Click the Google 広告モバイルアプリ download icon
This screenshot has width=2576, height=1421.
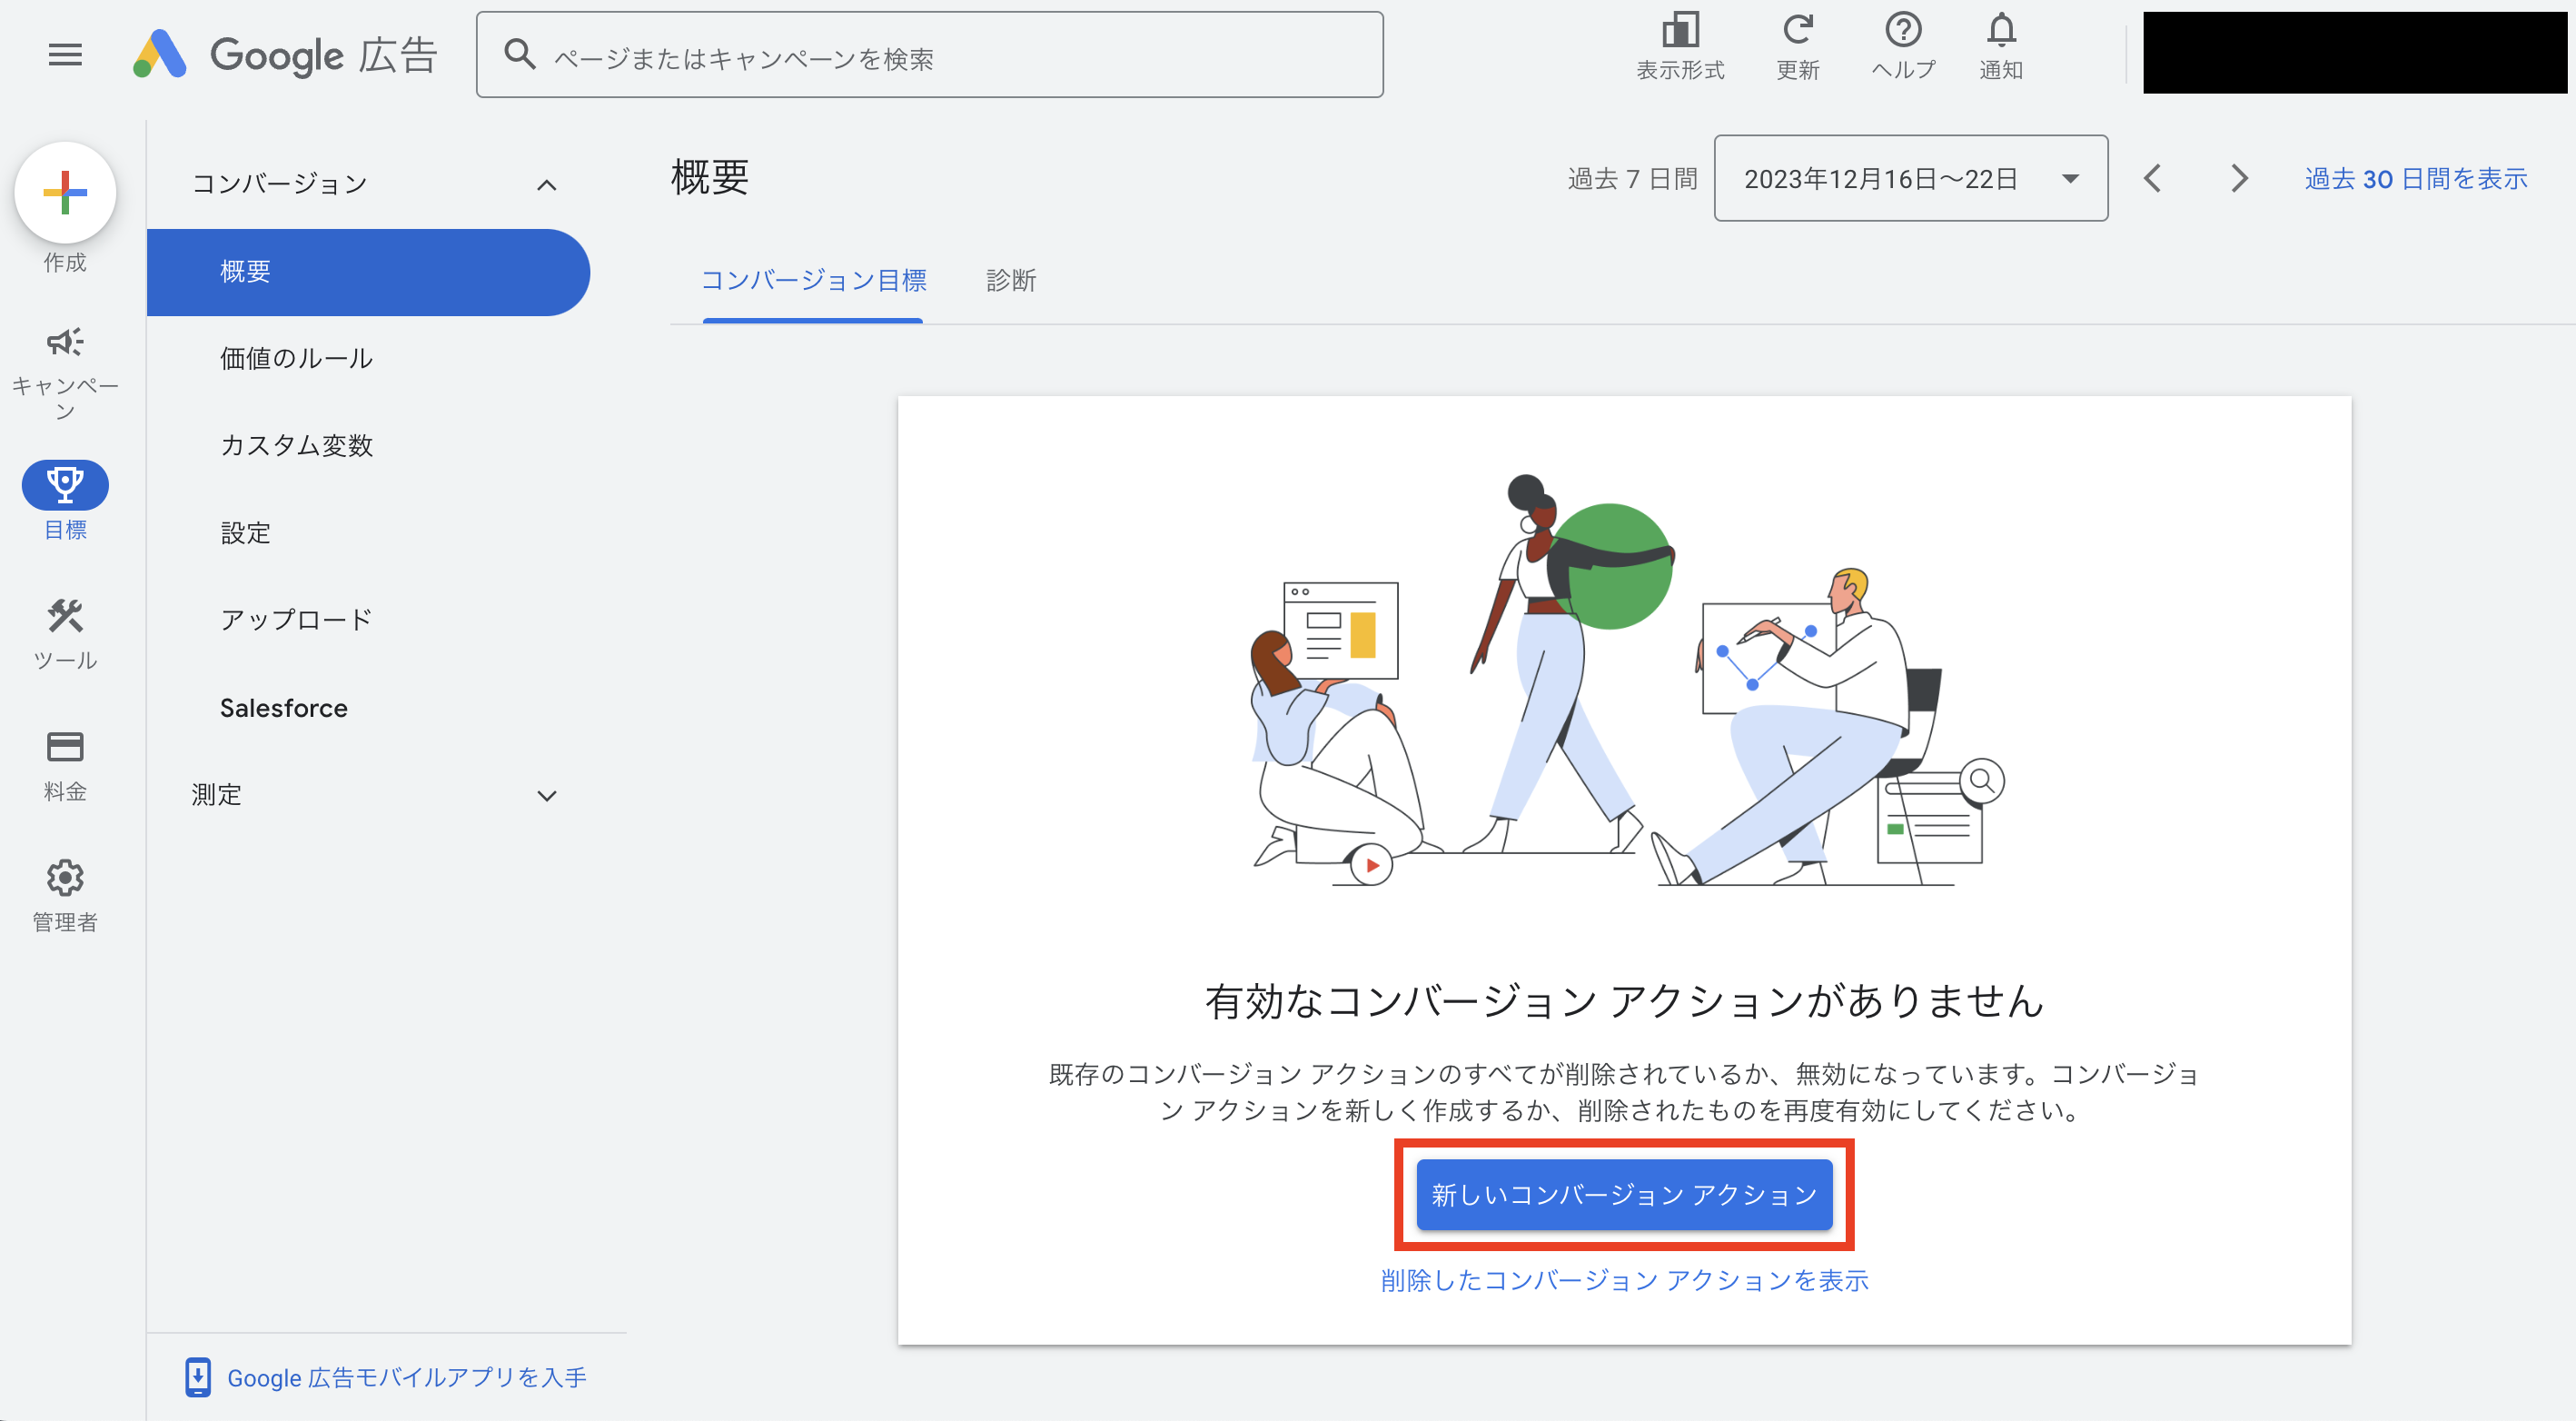(x=199, y=1377)
